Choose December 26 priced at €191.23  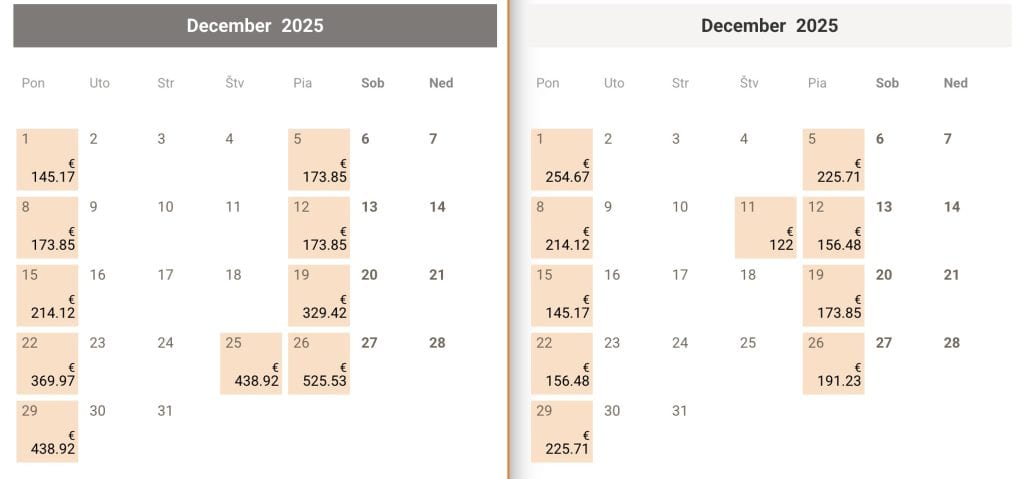tap(833, 363)
